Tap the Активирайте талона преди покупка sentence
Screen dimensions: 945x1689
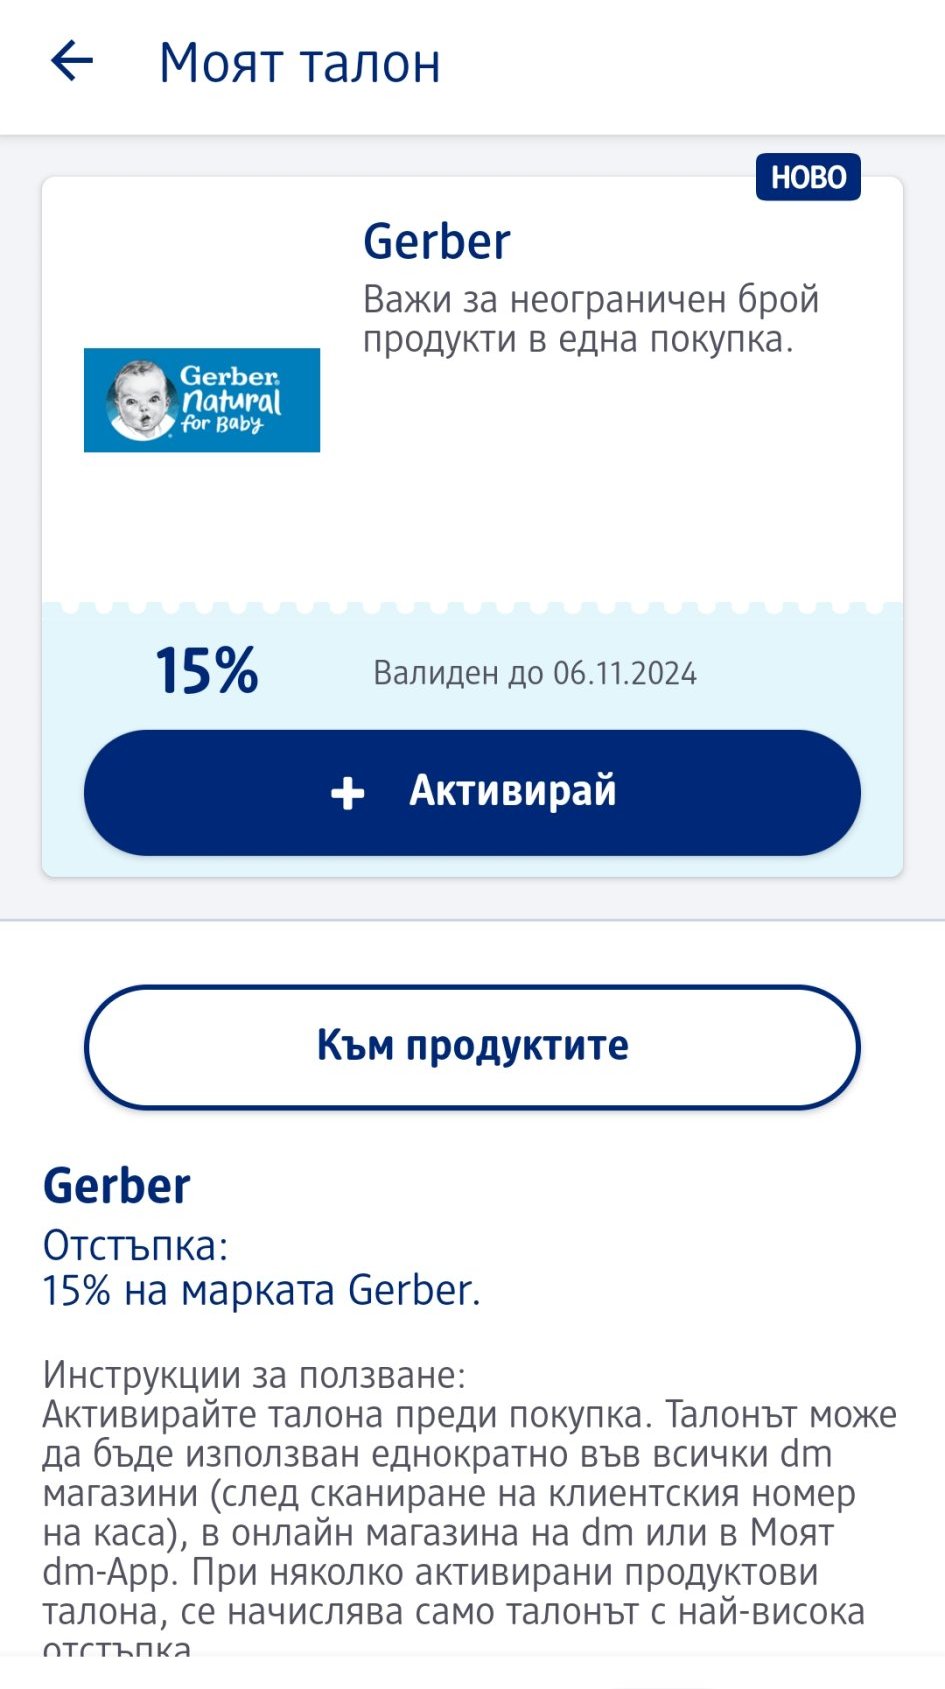[x=350, y=1415]
